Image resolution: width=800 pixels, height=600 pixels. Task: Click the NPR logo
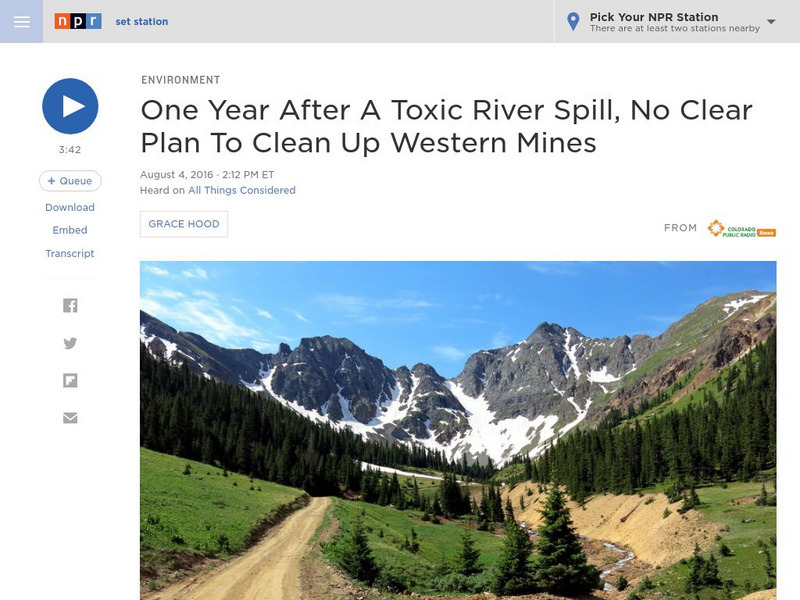pyautogui.click(x=78, y=21)
